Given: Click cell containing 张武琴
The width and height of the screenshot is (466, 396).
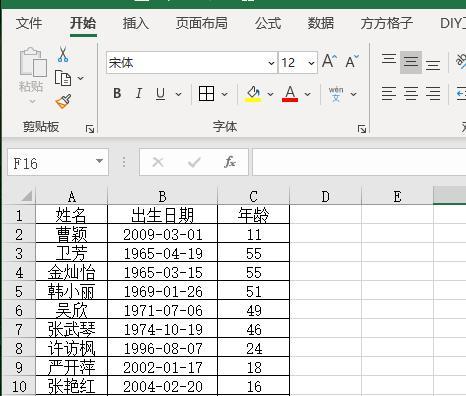Looking at the screenshot, I should click(x=72, y=329).
